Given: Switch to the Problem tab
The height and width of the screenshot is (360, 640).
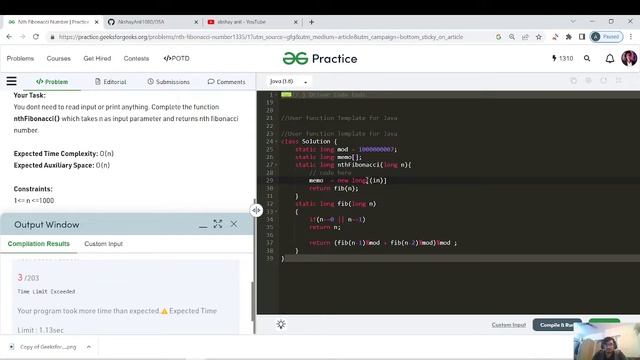Looking at the screenshot, I should pos(52,82).
